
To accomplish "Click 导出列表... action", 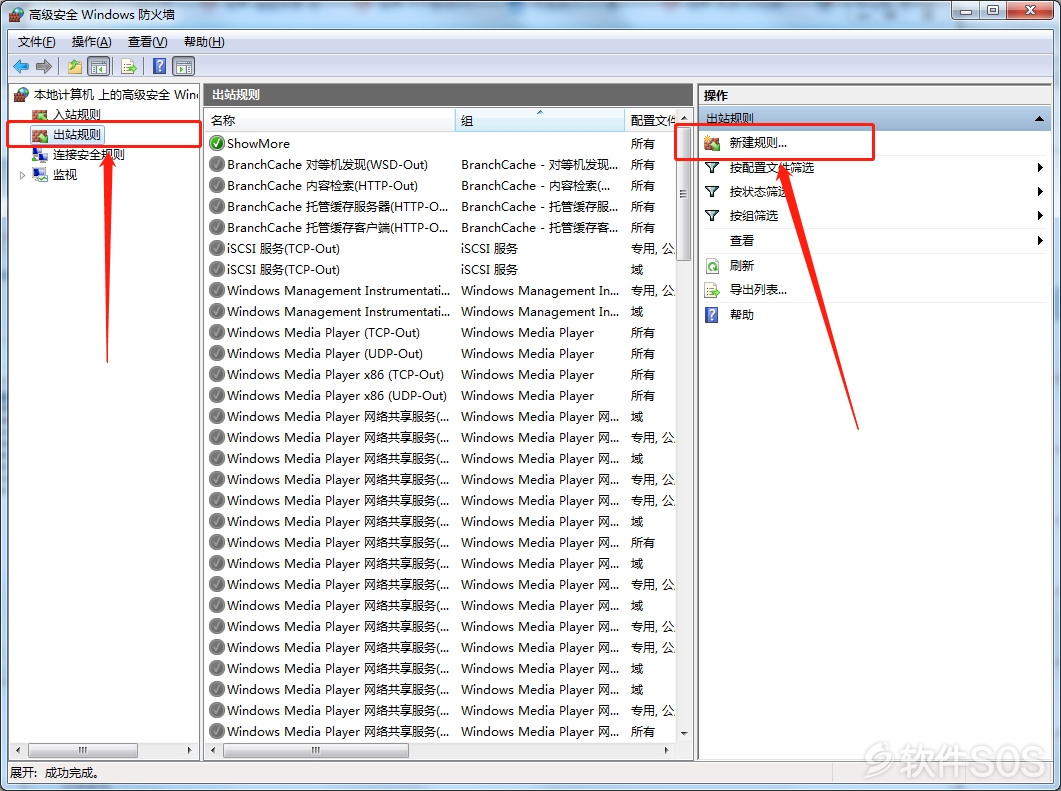I will point(758,290).
